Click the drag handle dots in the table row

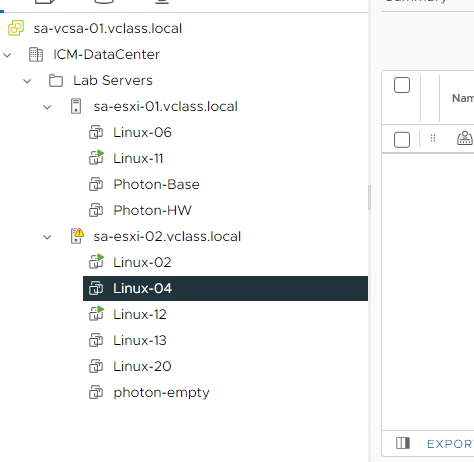pos(433,138)
